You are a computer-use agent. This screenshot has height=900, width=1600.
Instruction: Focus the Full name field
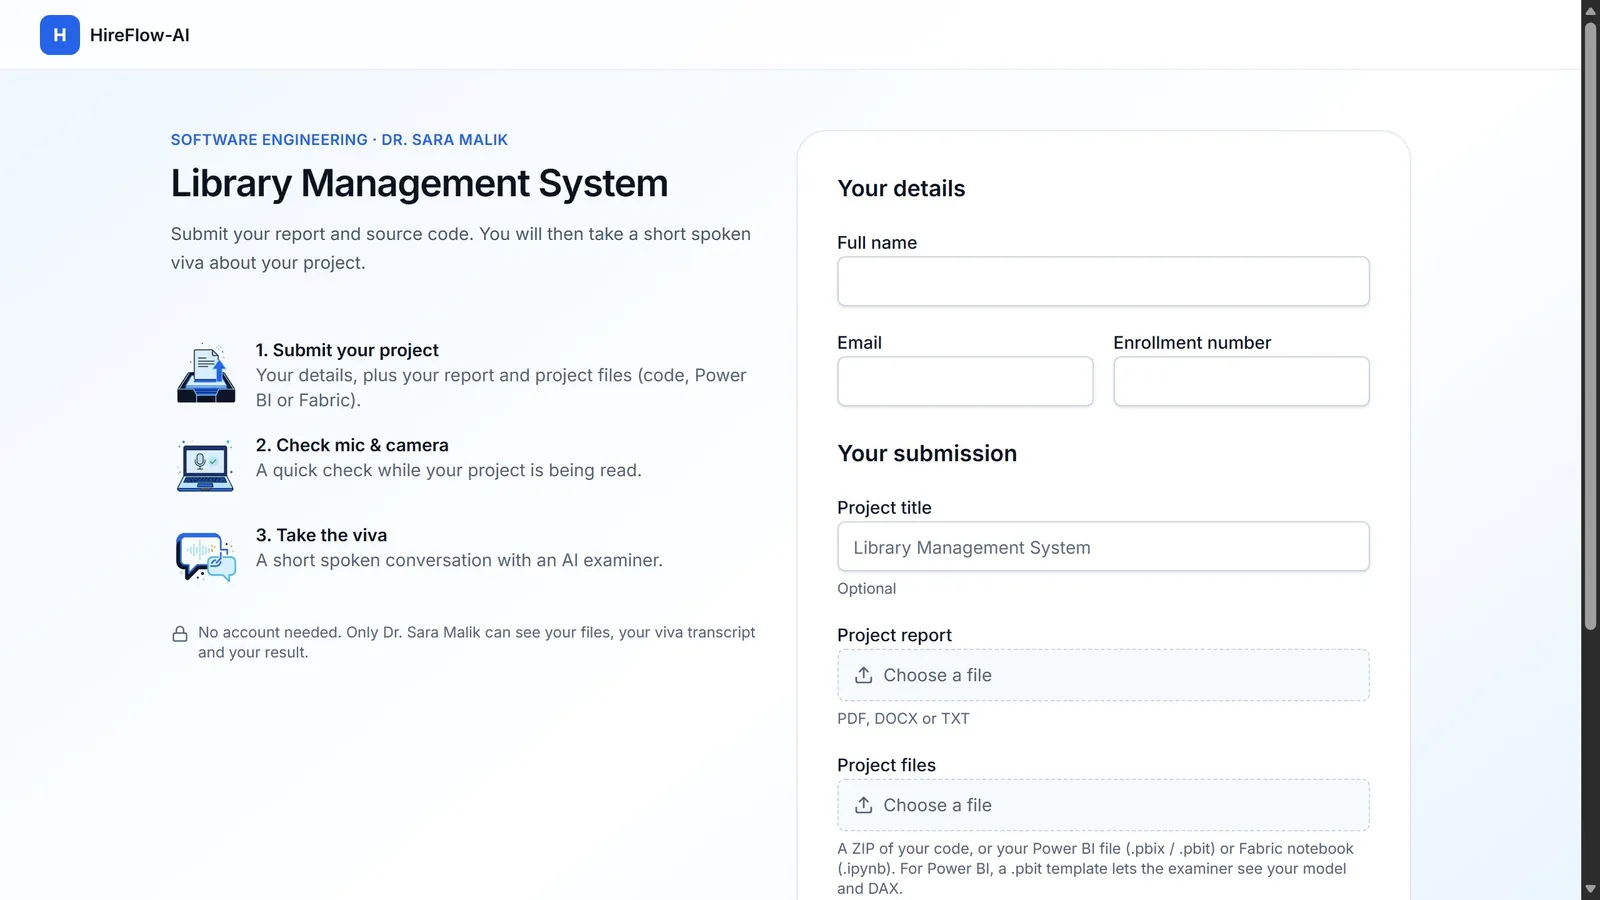pyautogui.click(x=1103, y=281)
